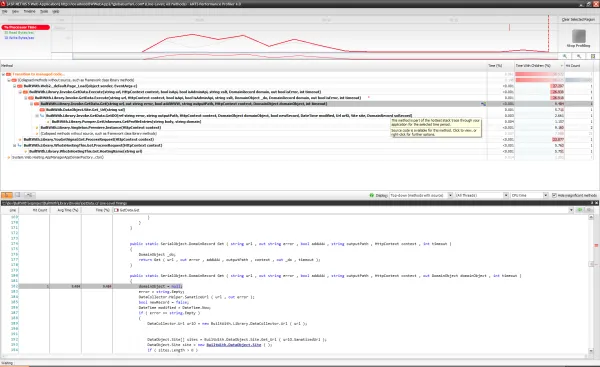This screenshot has width=600, height=367.
Task: Select DataObject.Site.Get_Url method row
Action: [x=86, y=110]
